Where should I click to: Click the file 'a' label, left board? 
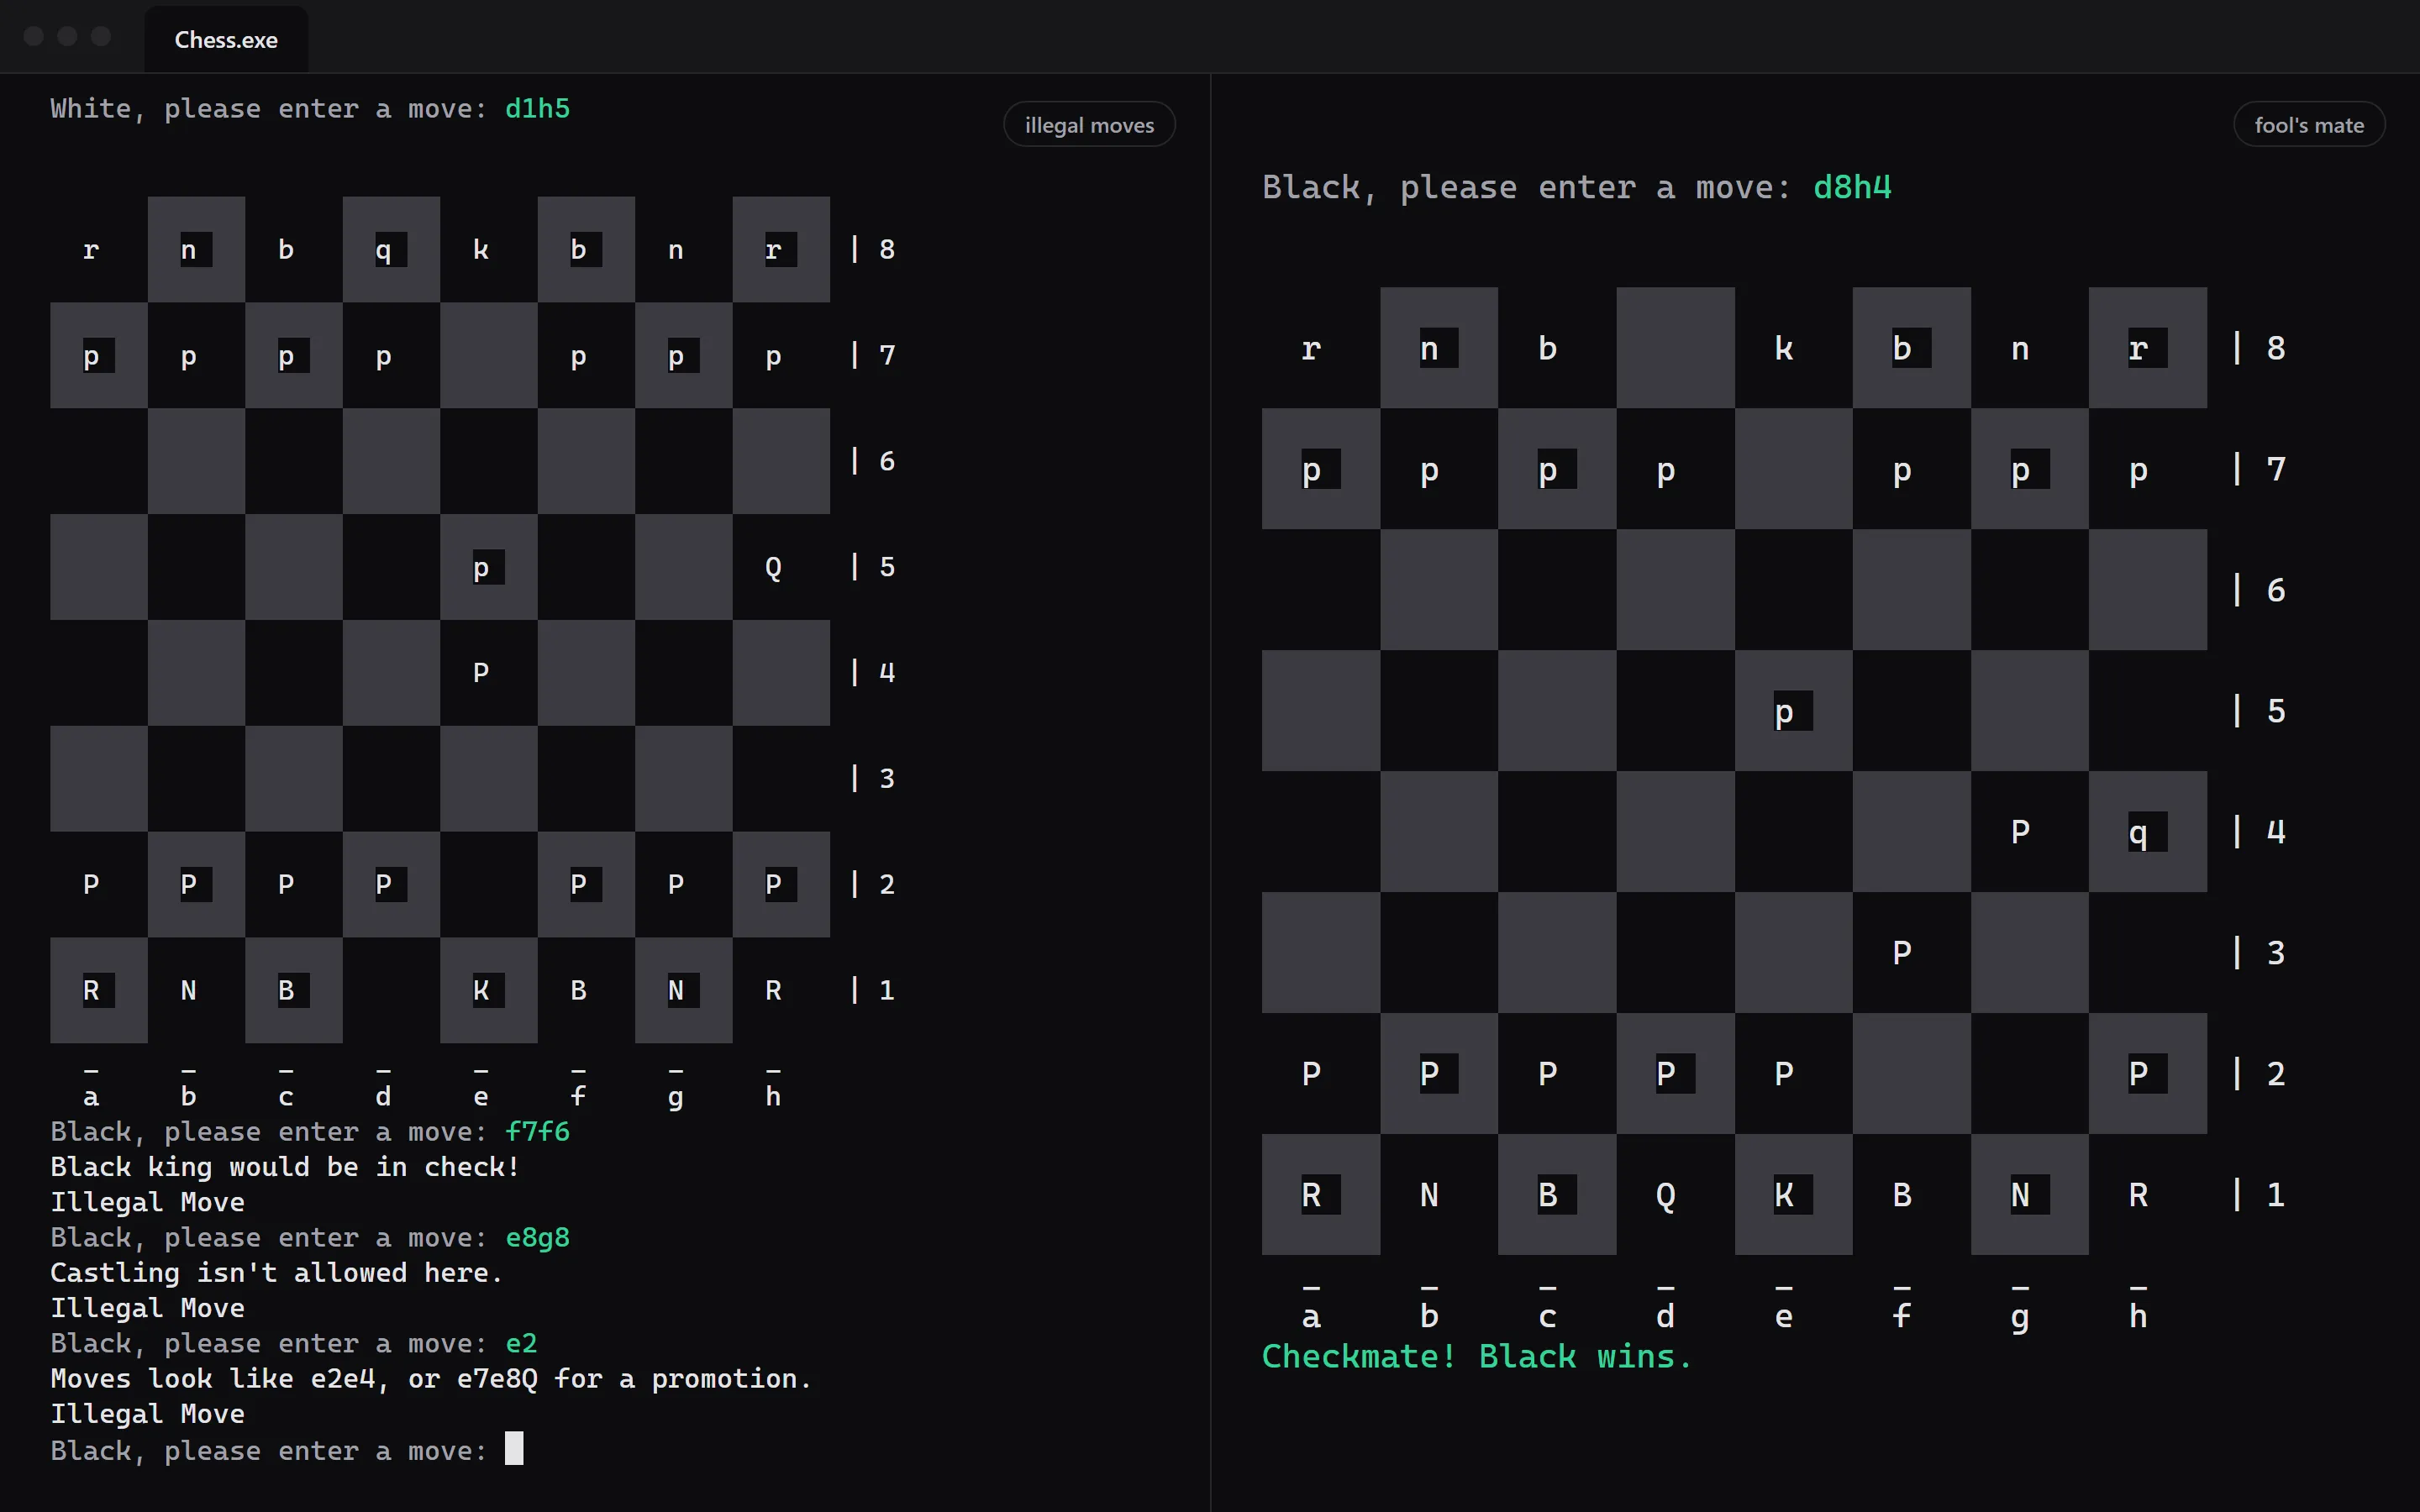[91, 1096]
